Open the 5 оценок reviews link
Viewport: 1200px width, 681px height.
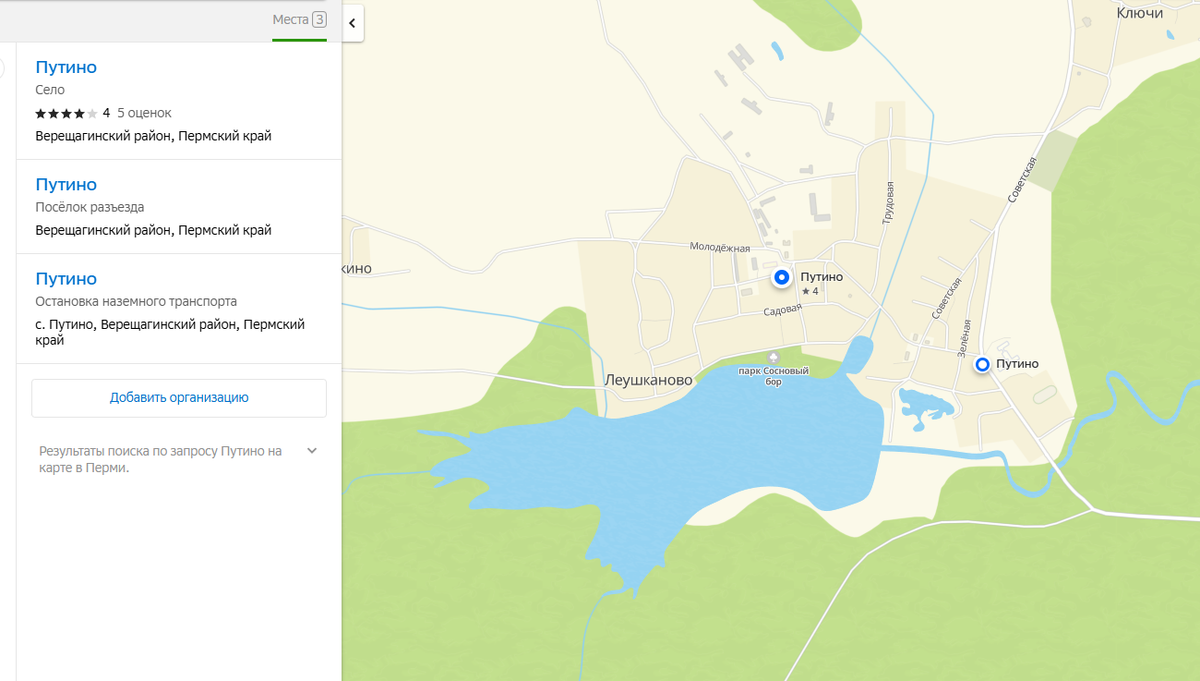coord(144,113)
